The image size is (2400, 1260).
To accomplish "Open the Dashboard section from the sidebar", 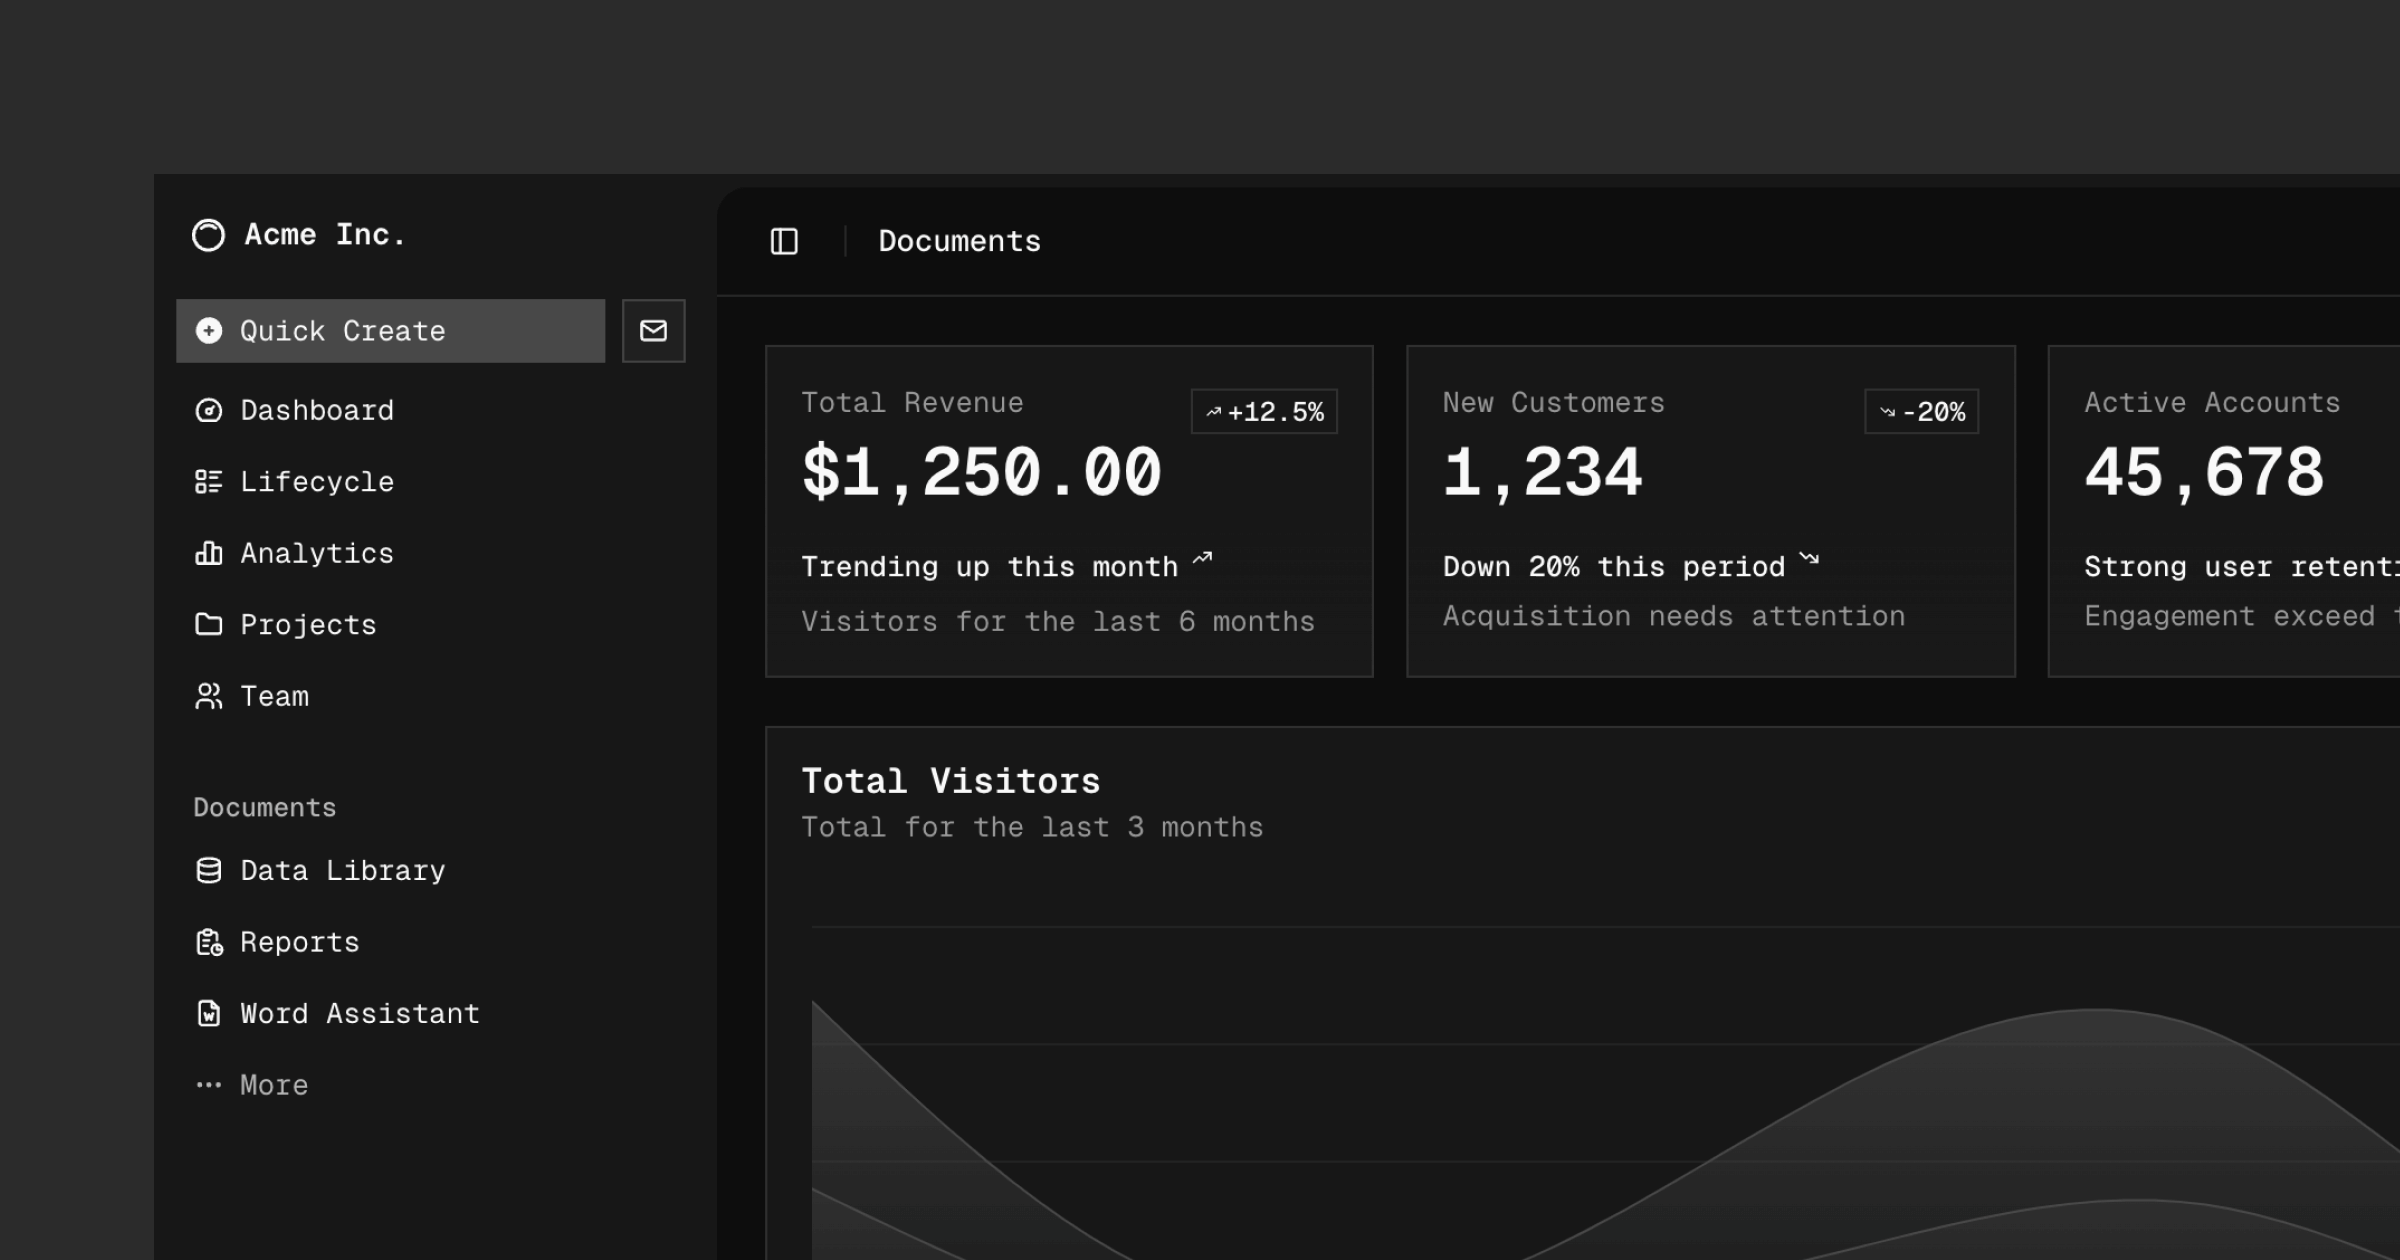I will click(316, 410).
